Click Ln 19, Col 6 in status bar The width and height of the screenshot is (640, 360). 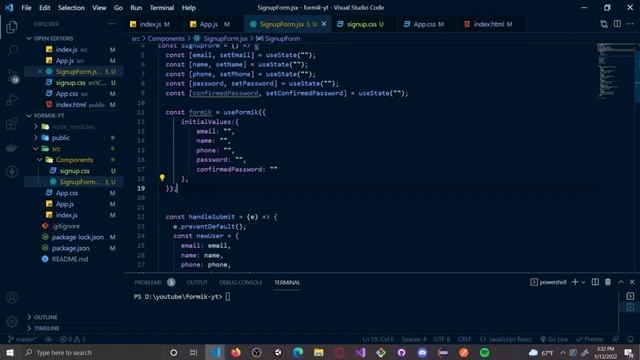point(378,339)
